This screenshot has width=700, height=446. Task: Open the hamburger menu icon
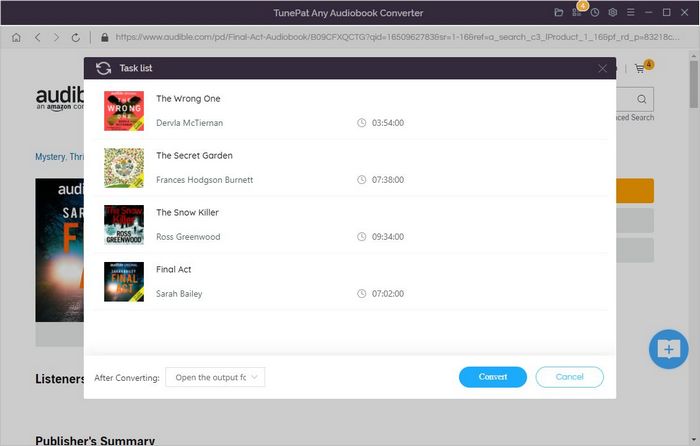tap(630, 13)
